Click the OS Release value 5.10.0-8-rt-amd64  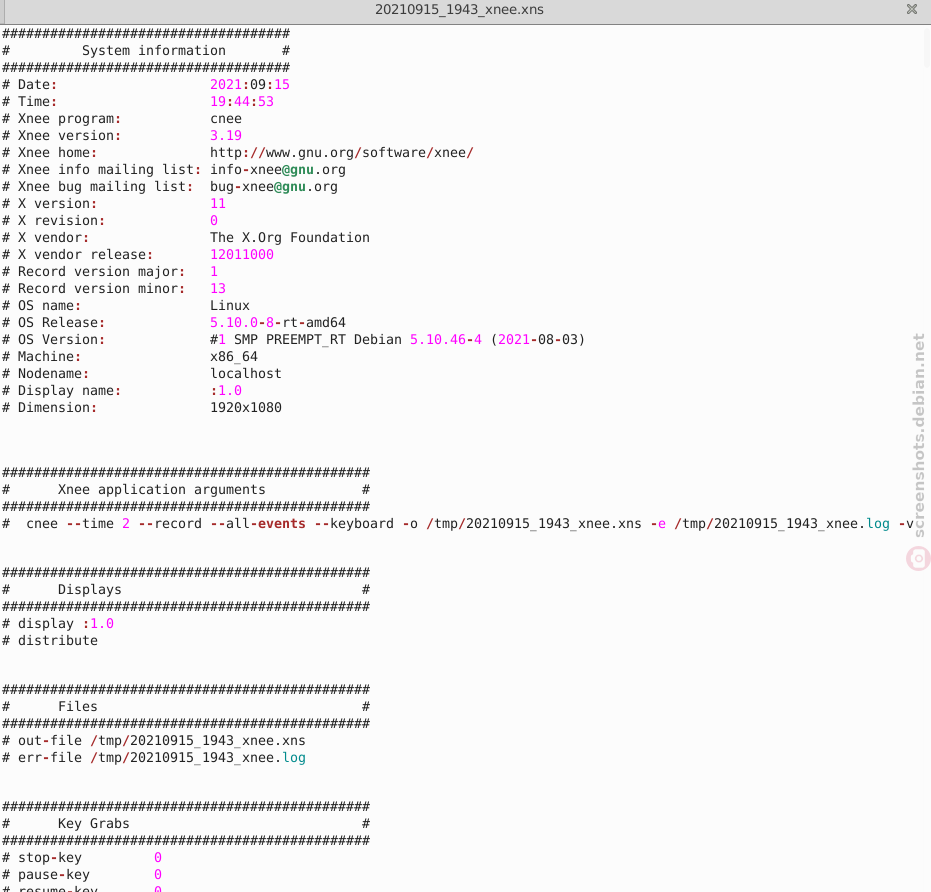(278, 322)
